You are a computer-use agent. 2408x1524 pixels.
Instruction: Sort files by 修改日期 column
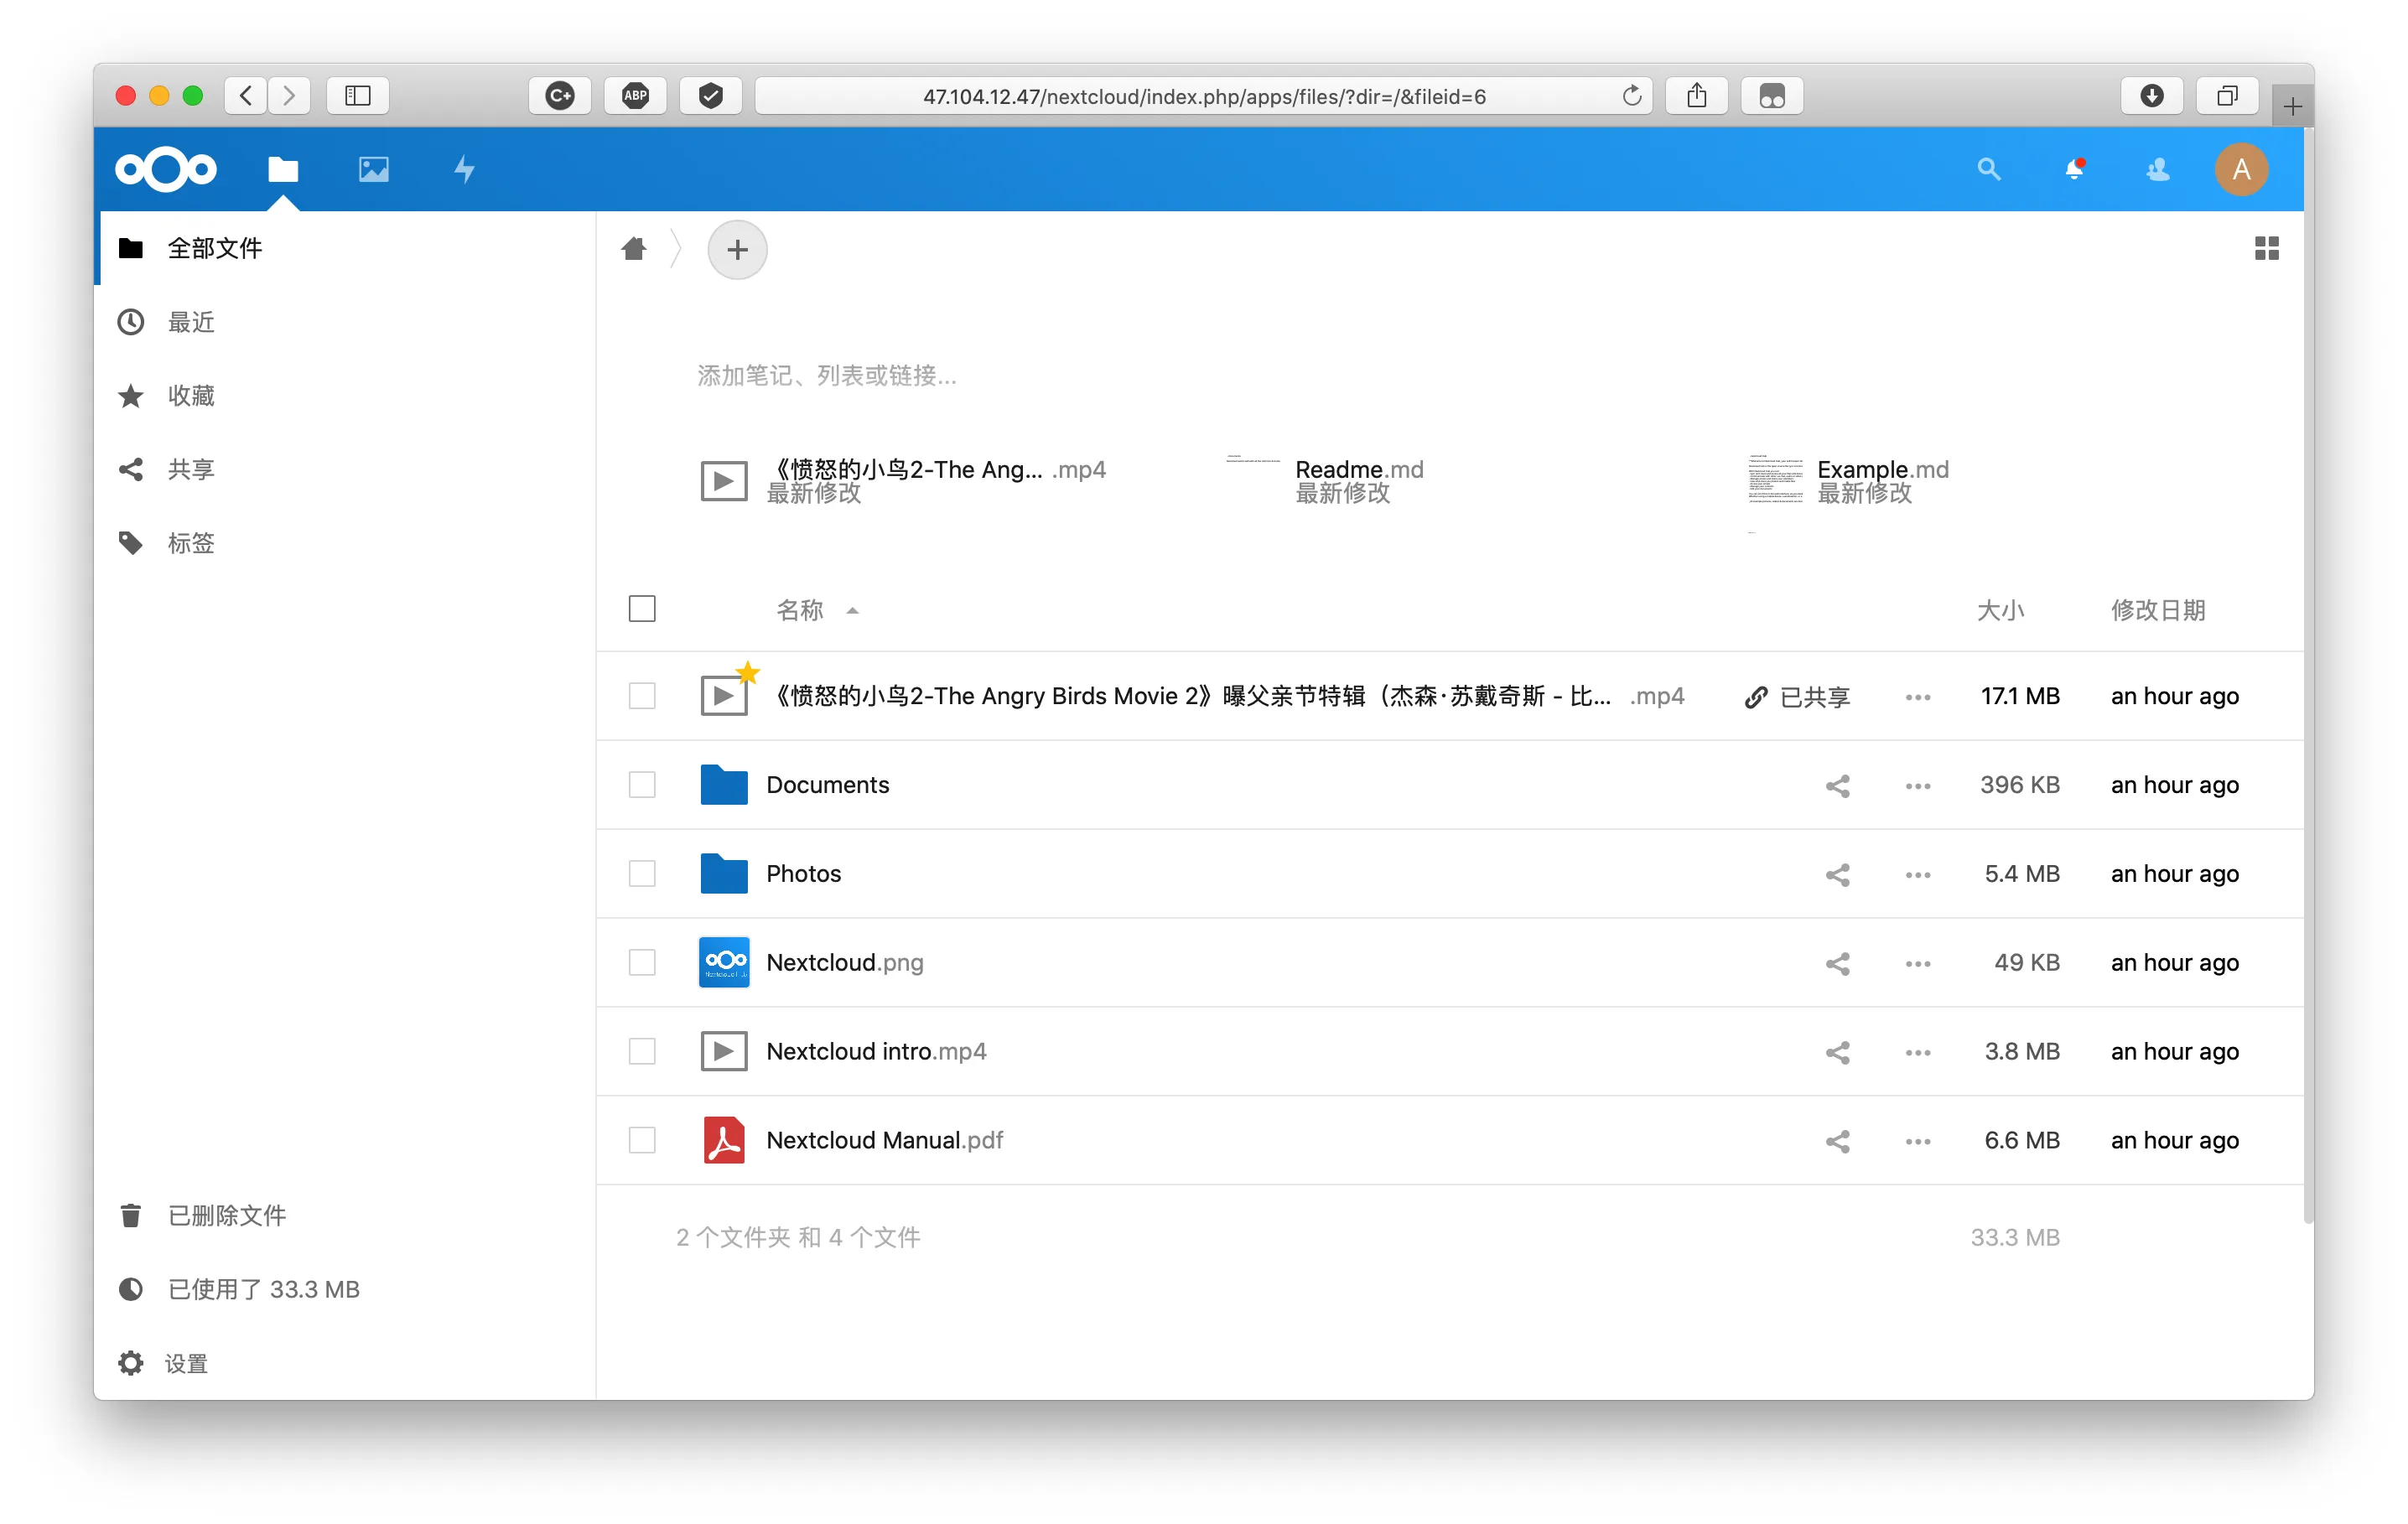[2158, 610]
